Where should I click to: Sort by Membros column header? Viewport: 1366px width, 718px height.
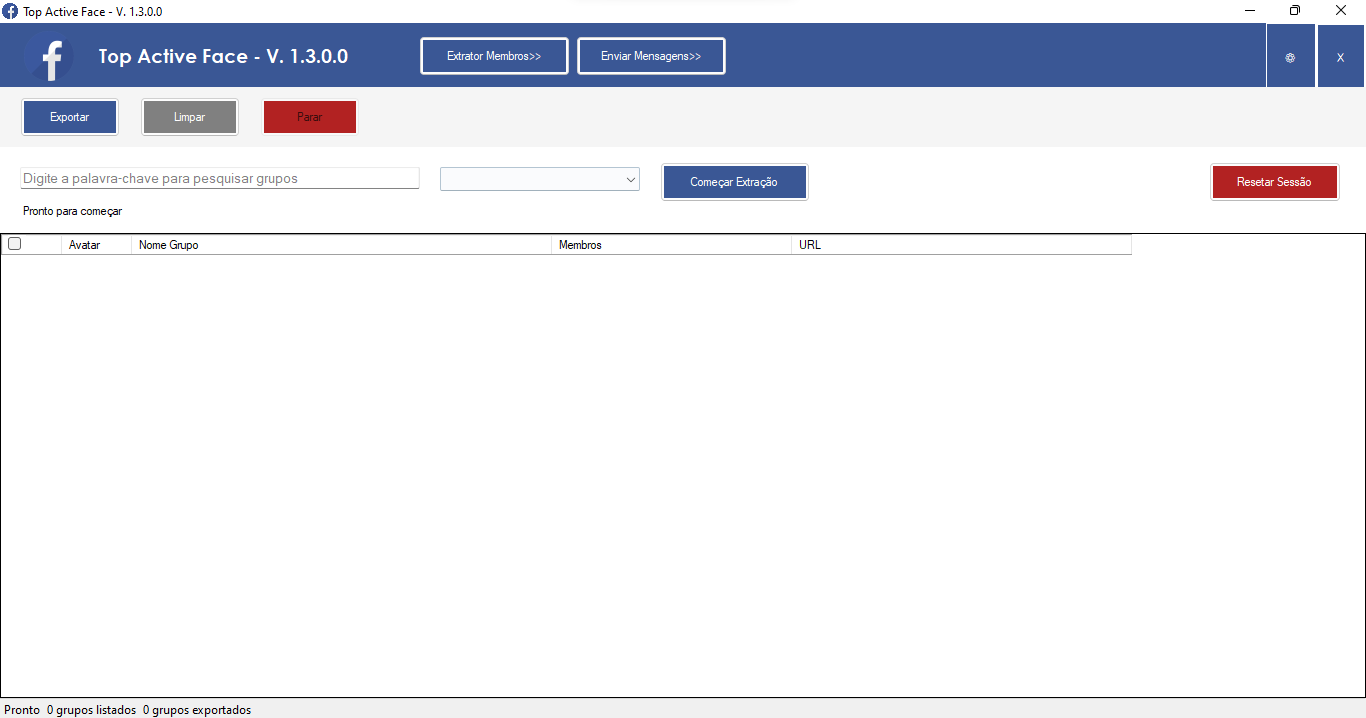coord(671,245)
